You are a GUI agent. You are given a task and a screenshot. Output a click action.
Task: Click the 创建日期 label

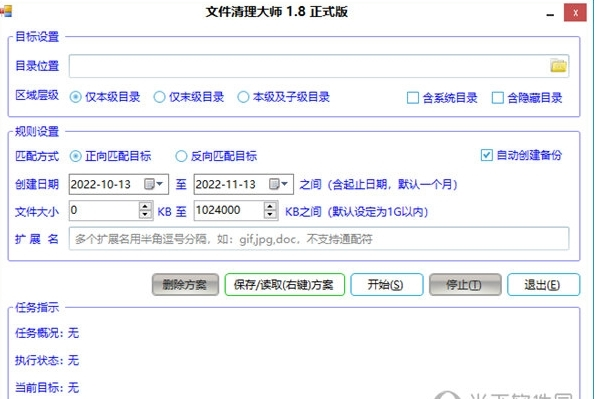pyautogui.click(x=37, y=184)
